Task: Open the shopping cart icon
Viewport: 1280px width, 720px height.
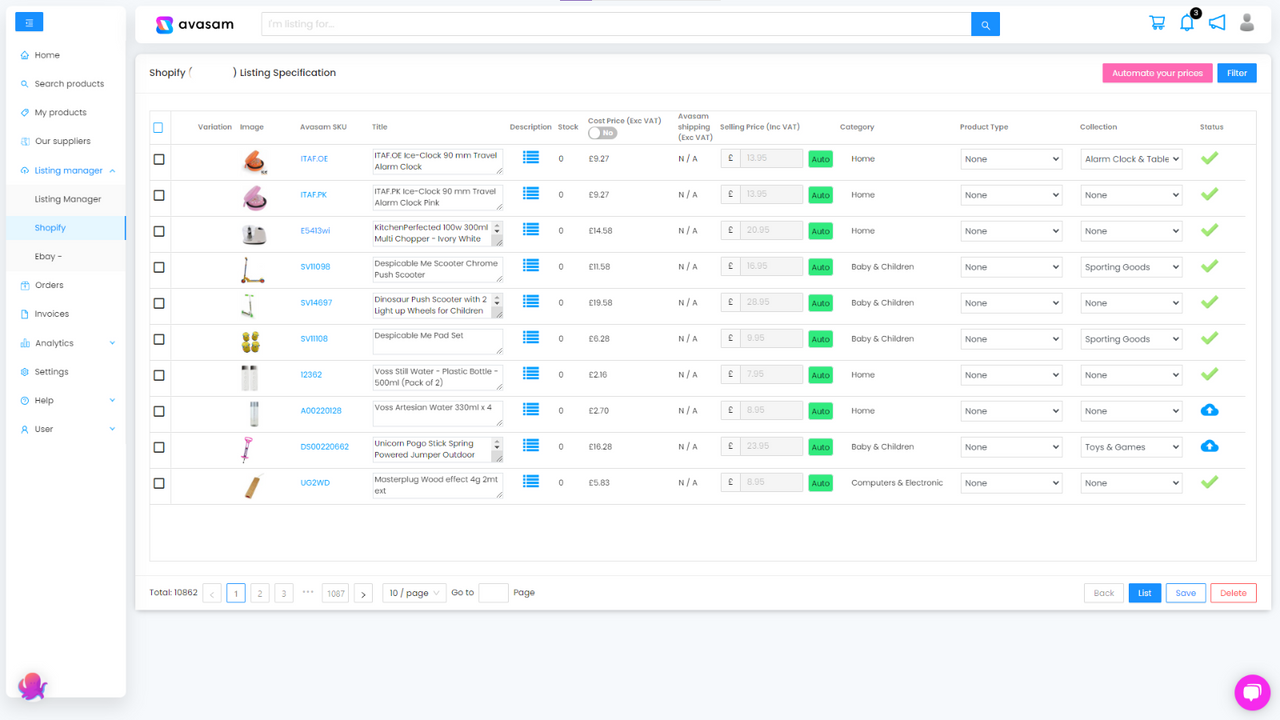Action: tap(1157, 21)
